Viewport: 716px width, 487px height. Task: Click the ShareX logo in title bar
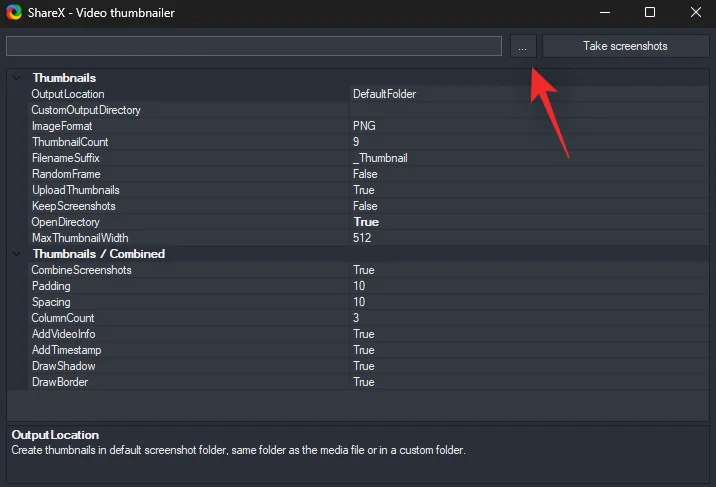(x=13, y=12)
